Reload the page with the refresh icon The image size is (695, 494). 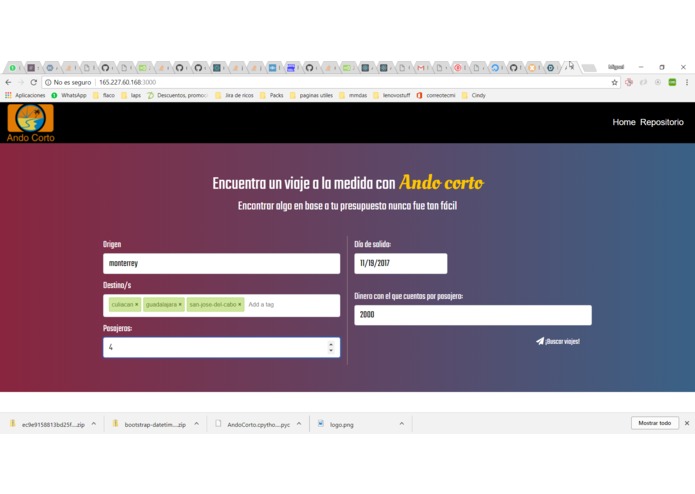[33, 82]
